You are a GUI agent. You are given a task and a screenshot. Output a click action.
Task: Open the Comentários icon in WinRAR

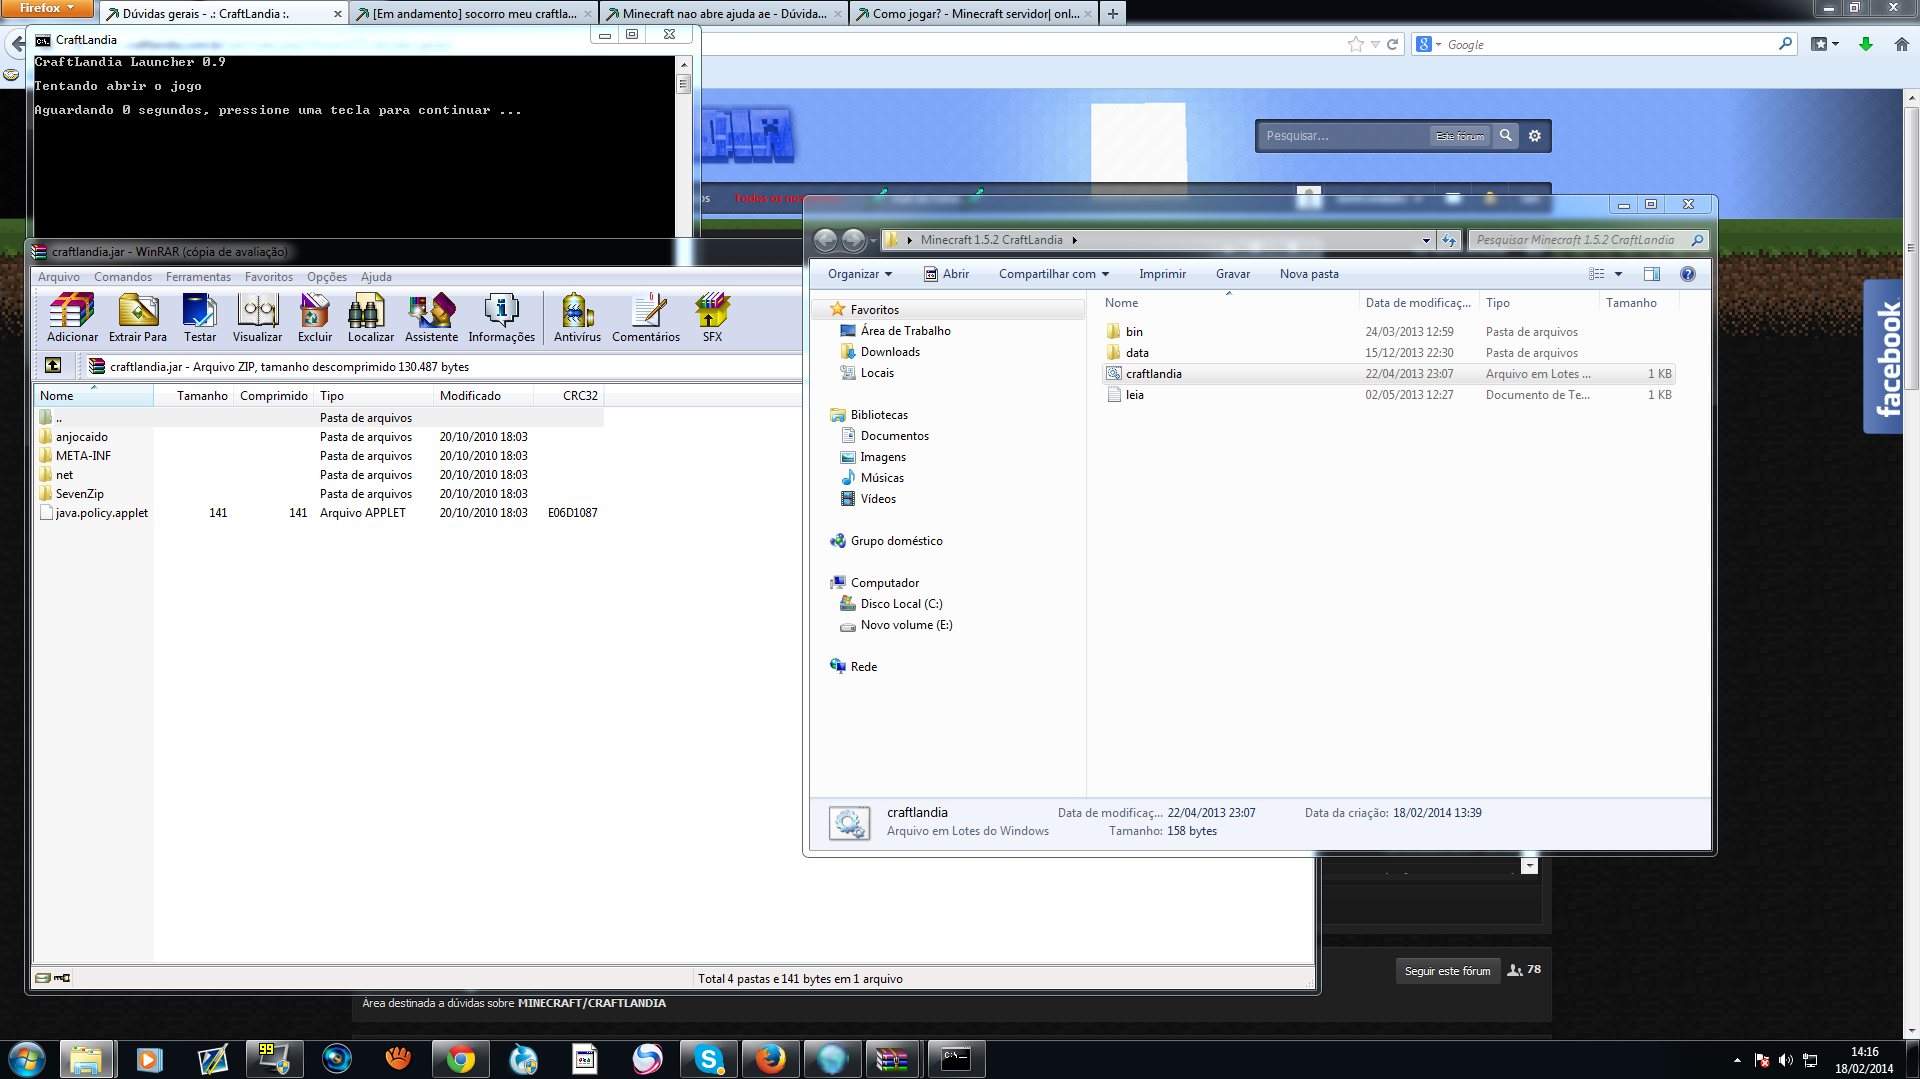(646, 318)
